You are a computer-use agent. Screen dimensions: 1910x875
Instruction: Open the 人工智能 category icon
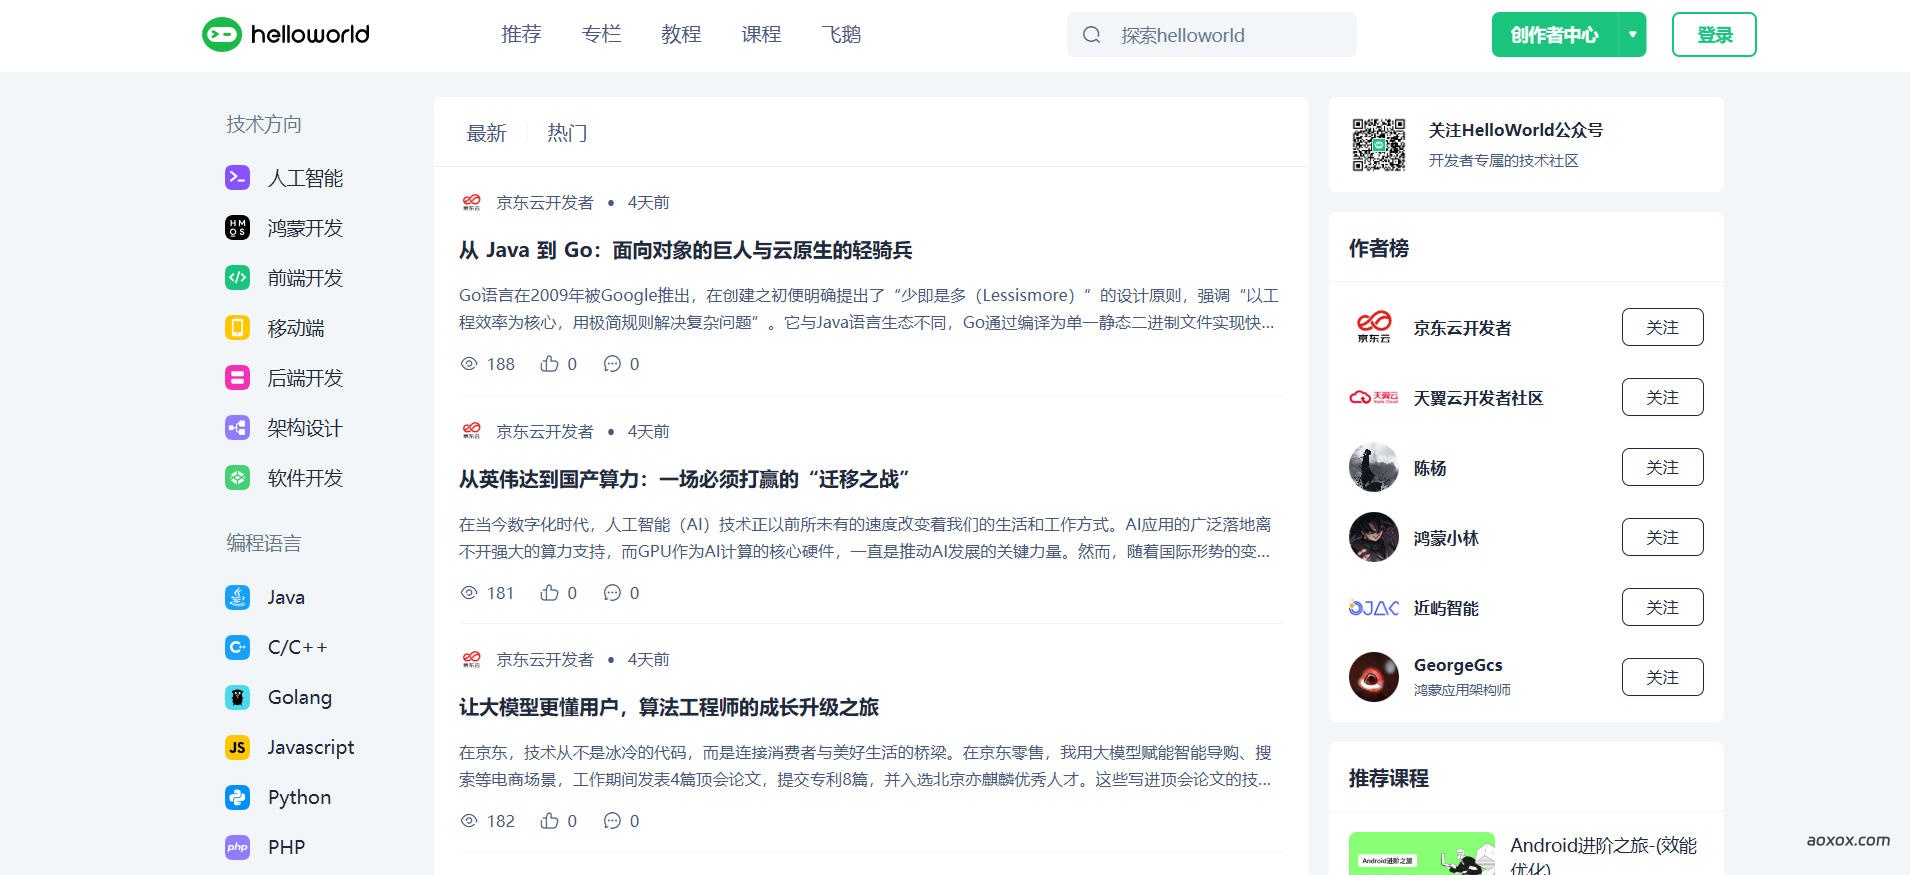click(237, 178)
